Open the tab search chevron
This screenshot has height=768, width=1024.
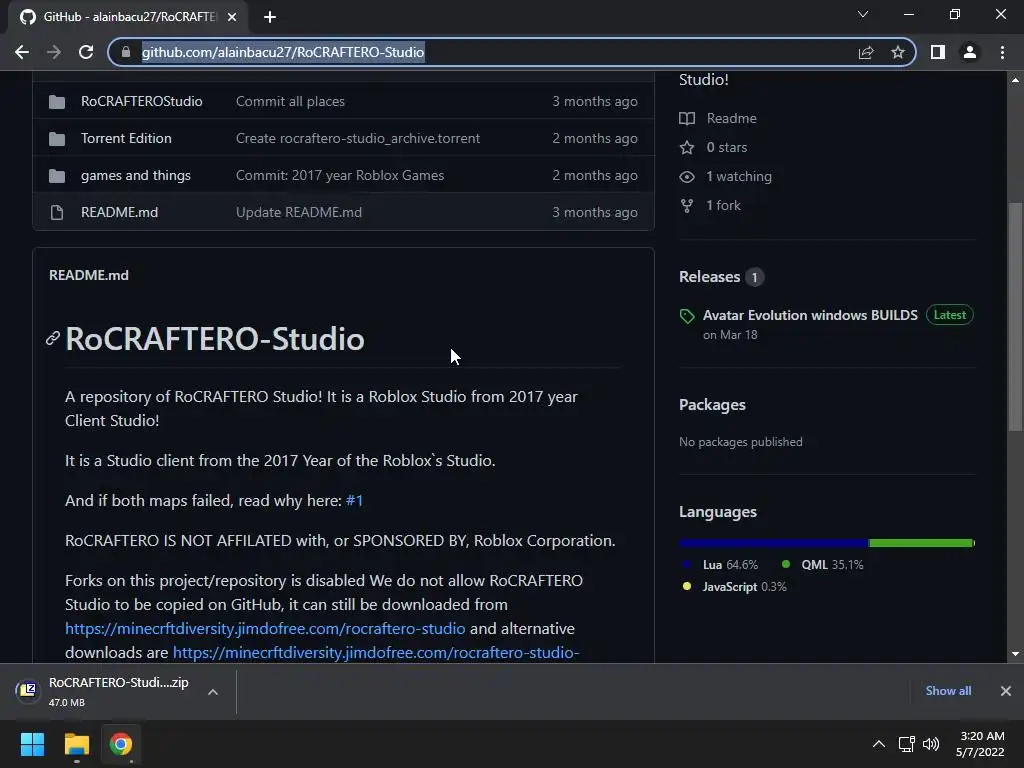tap(863, 14)
